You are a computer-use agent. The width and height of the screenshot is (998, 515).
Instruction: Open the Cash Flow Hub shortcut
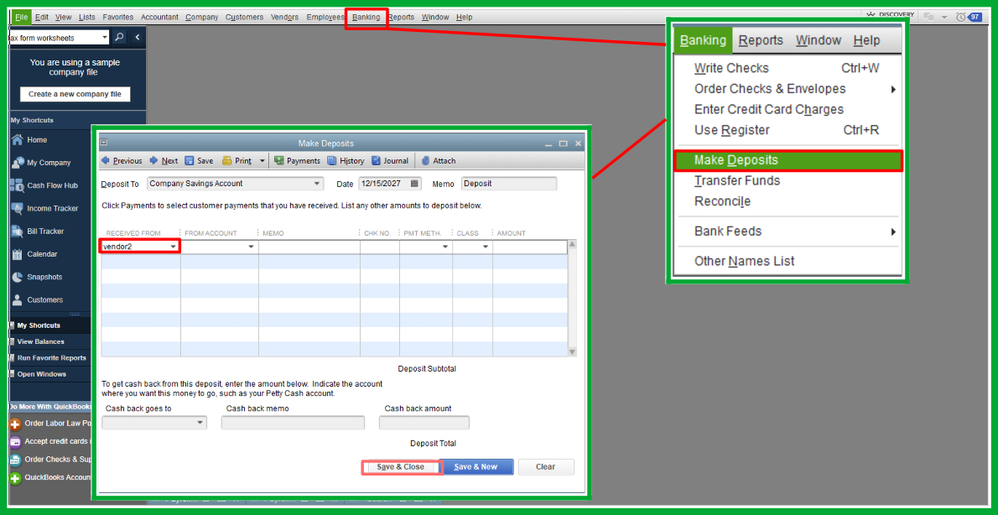click(x=52, y=186)
